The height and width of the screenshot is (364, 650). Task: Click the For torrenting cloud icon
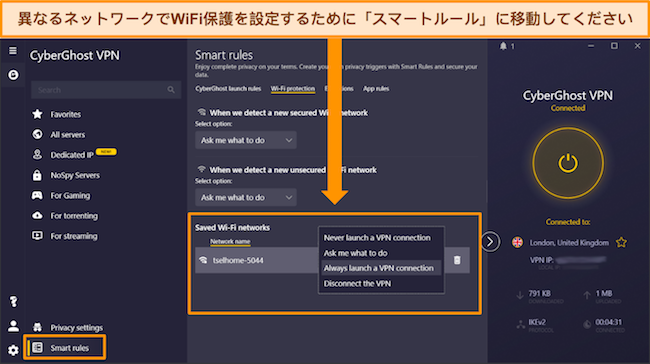click(x=37, y=216)
